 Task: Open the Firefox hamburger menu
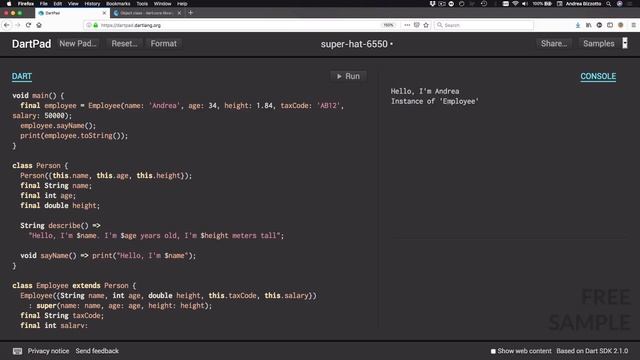point(633,25)
